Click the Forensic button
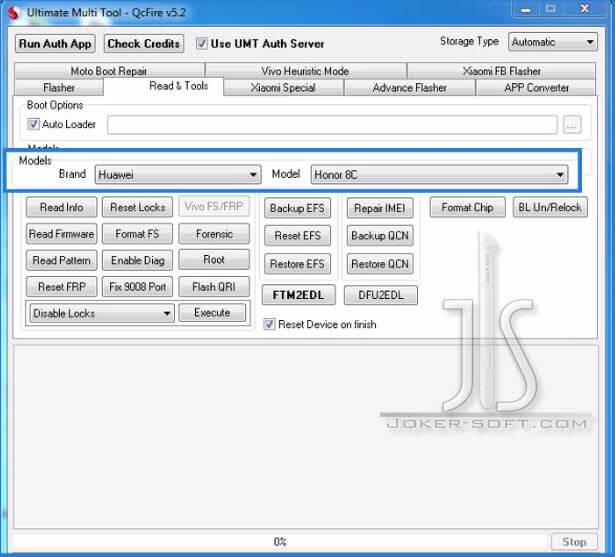 214,234
